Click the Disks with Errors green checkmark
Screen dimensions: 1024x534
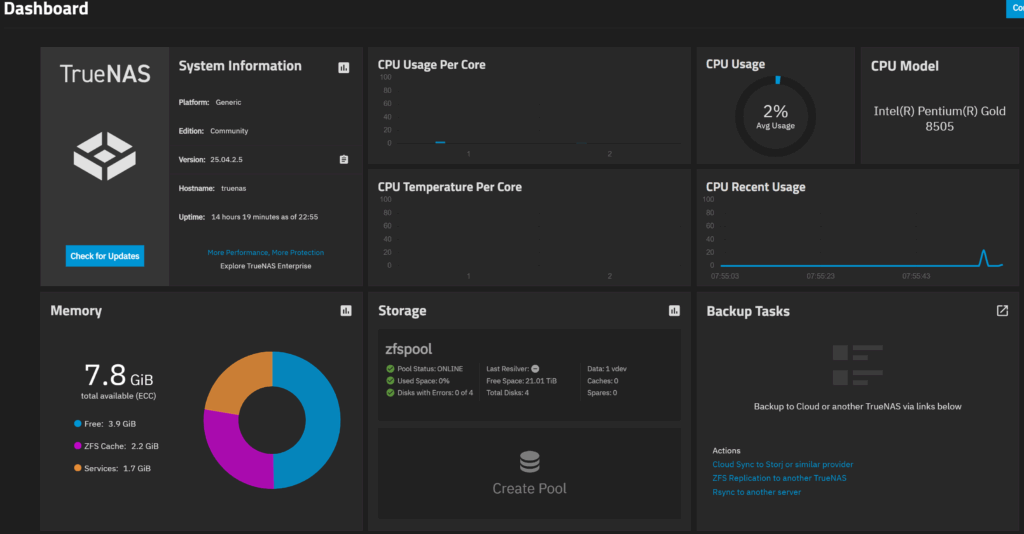390,393
